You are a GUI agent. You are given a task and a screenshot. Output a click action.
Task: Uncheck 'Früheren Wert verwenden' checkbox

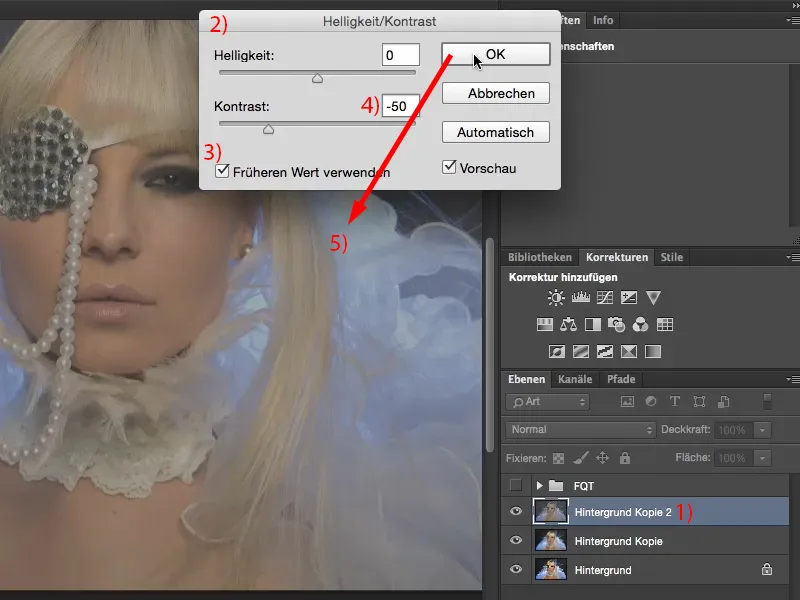point(222,171)
